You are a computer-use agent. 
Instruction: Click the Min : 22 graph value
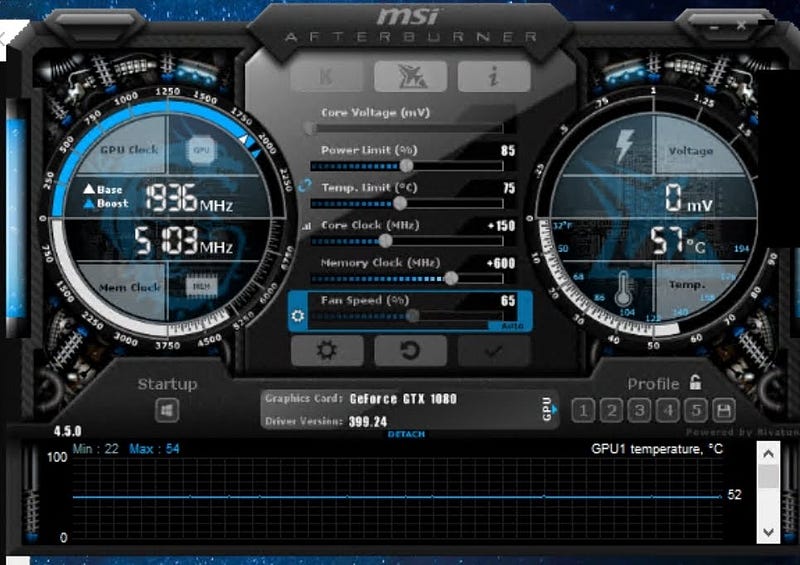(x=95, y=449)
